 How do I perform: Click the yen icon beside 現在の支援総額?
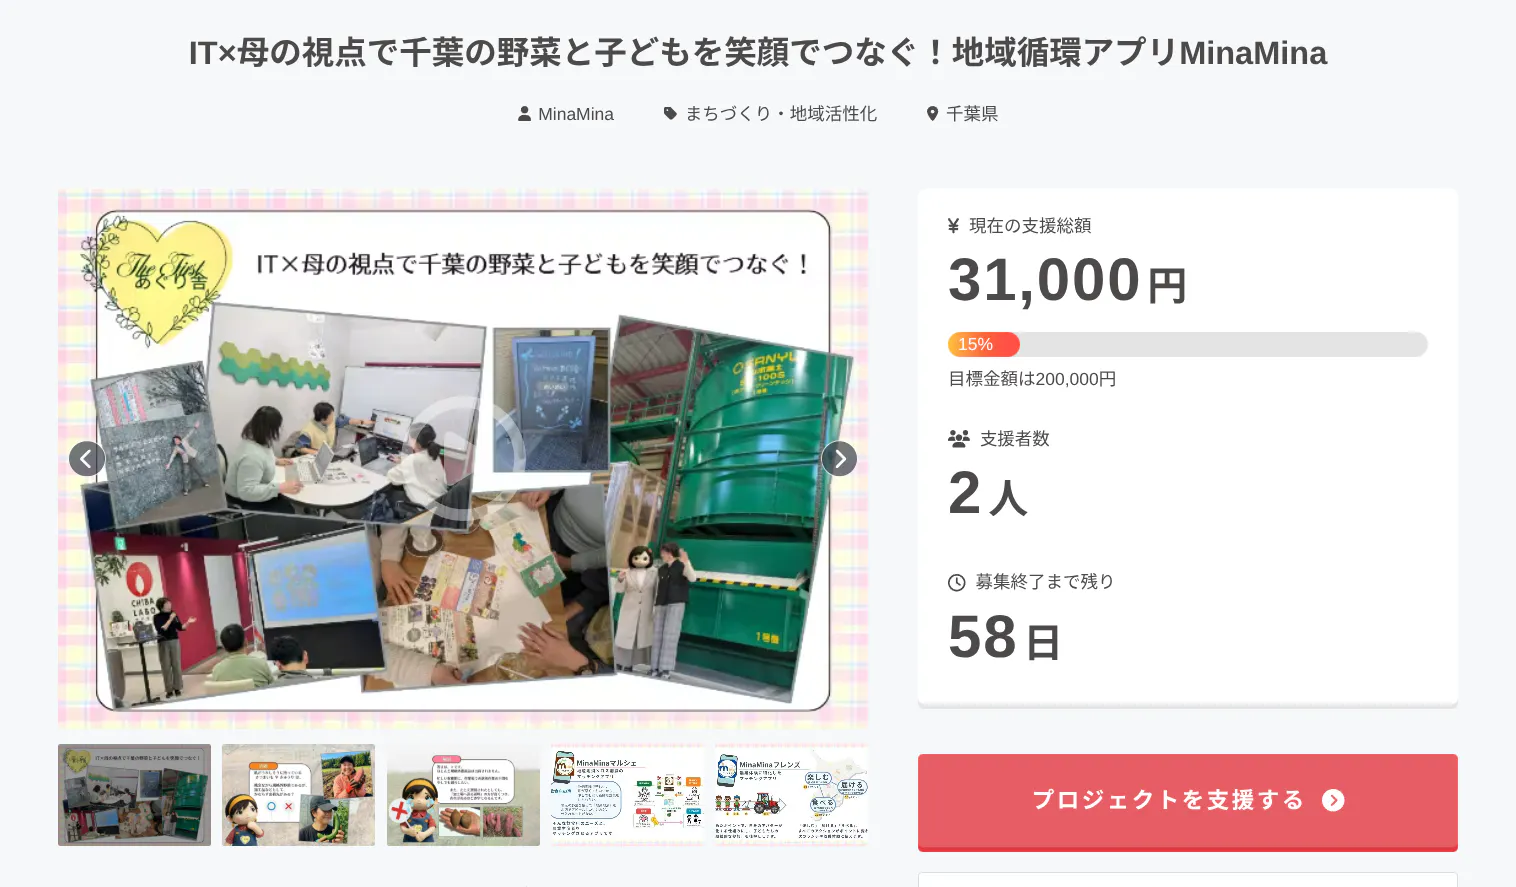pos(954,226)
